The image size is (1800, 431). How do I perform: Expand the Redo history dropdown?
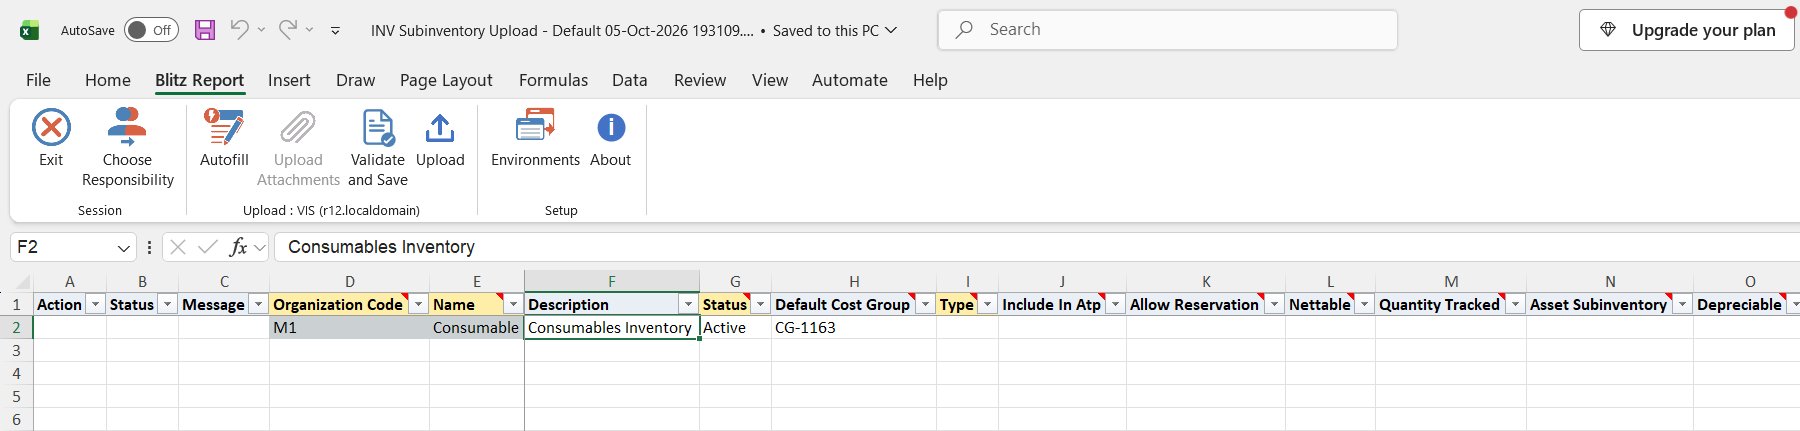309,30
